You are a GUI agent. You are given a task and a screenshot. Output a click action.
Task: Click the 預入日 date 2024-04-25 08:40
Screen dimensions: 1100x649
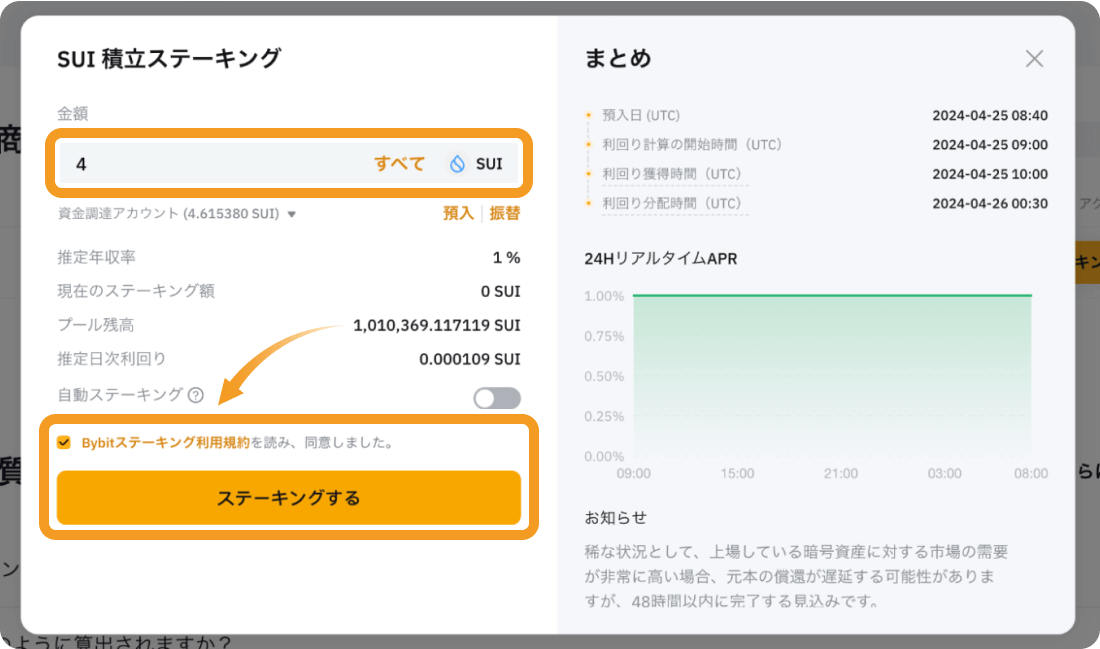[x=990, y=115]
